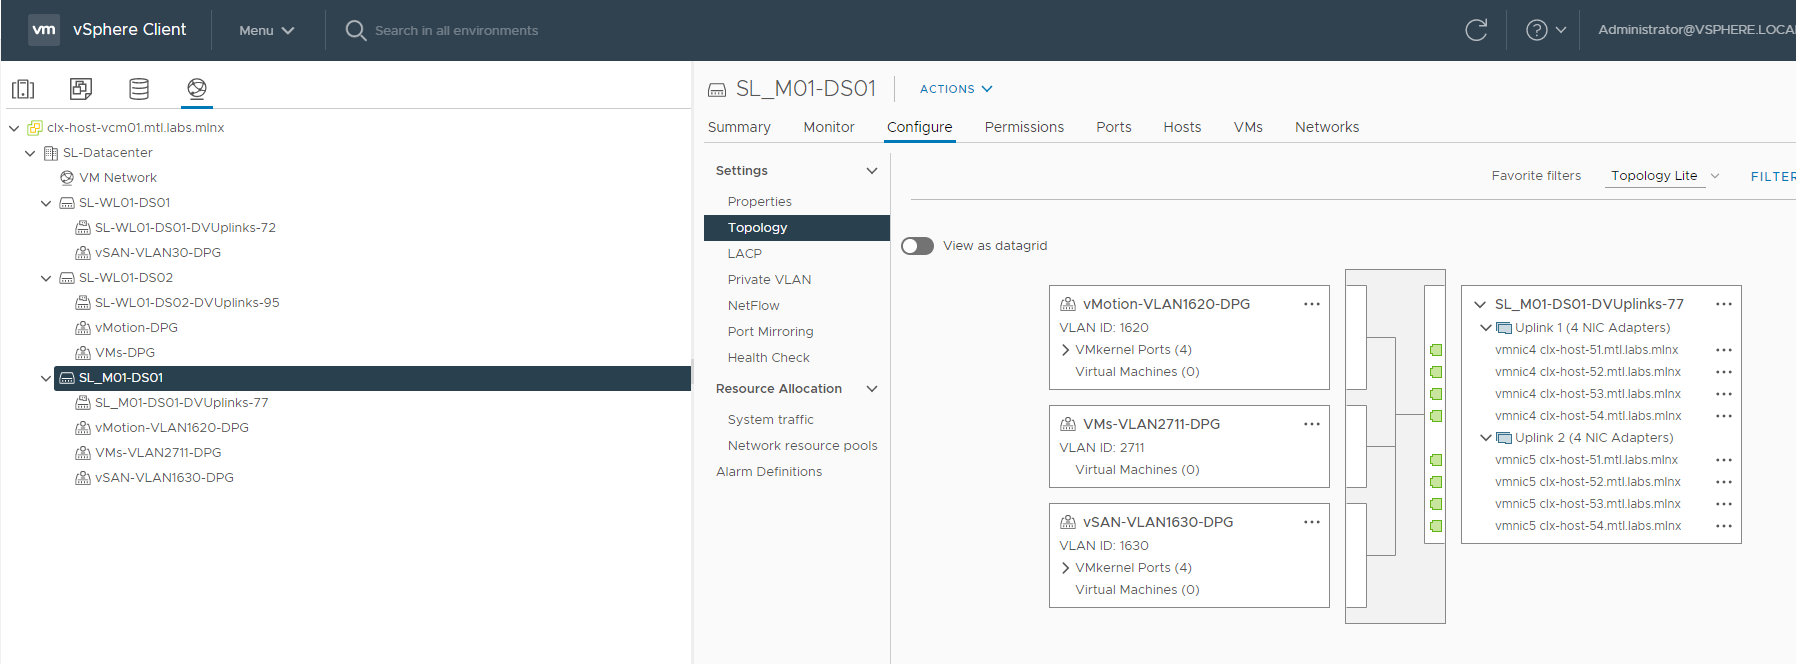
Task: Open the VMs and Templates inventory icon
Action: tap(81, 89)
